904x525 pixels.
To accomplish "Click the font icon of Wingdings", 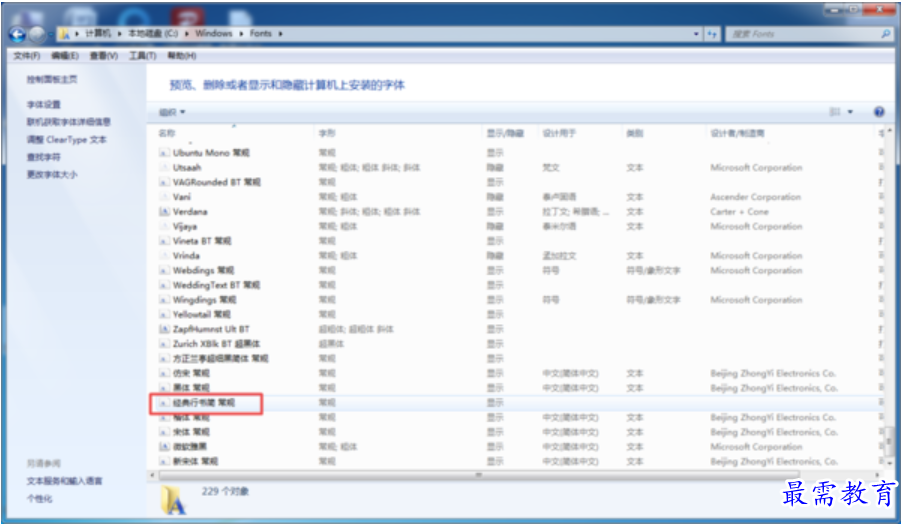I will 164,300.
